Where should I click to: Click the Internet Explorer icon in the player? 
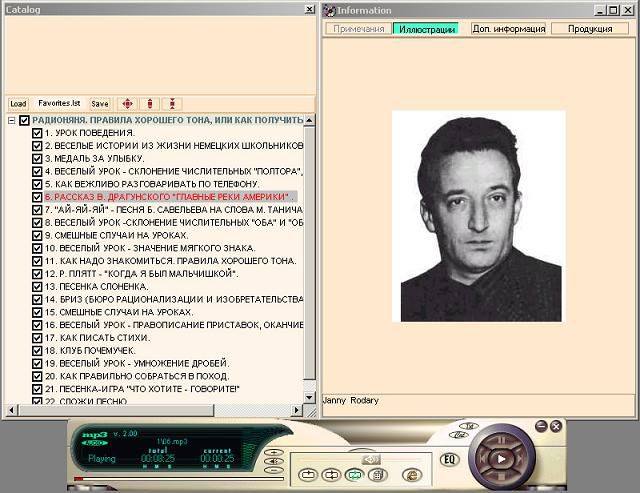(410, 474)
